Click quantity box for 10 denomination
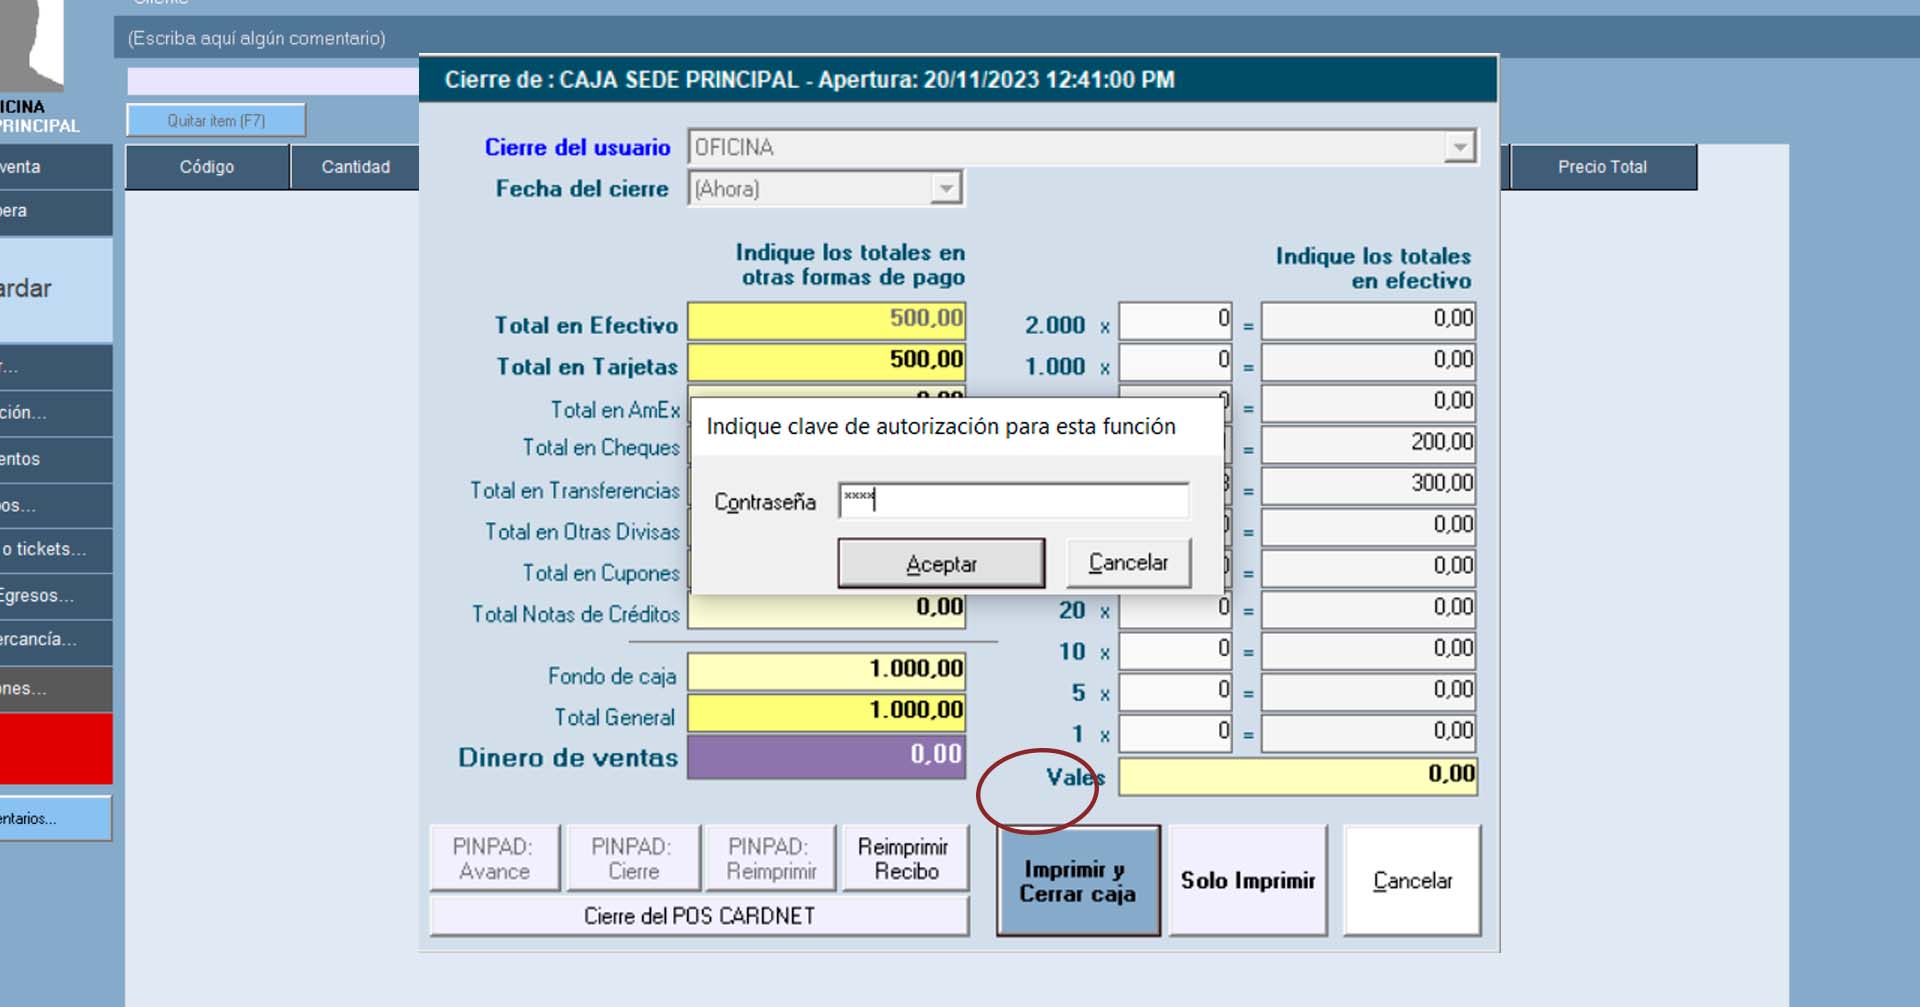This screenshot has height=1007, width=1920. click(x=1174, y=651)
